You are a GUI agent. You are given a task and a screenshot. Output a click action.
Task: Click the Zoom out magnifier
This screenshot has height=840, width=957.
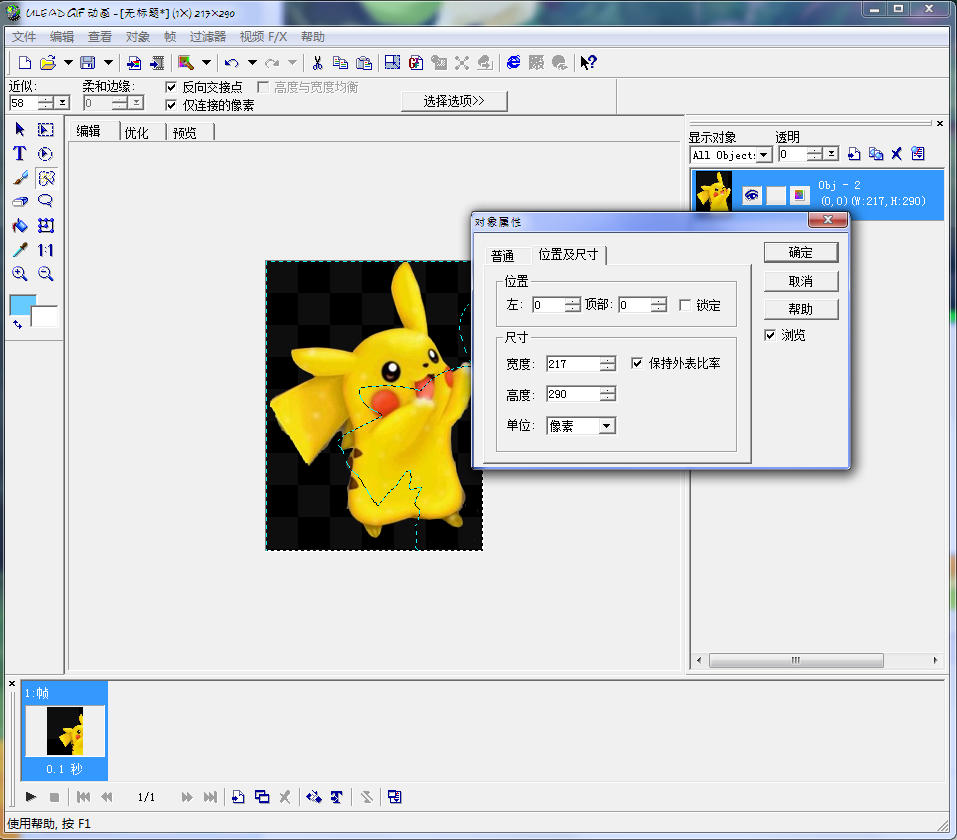click(x=46, y=273)
